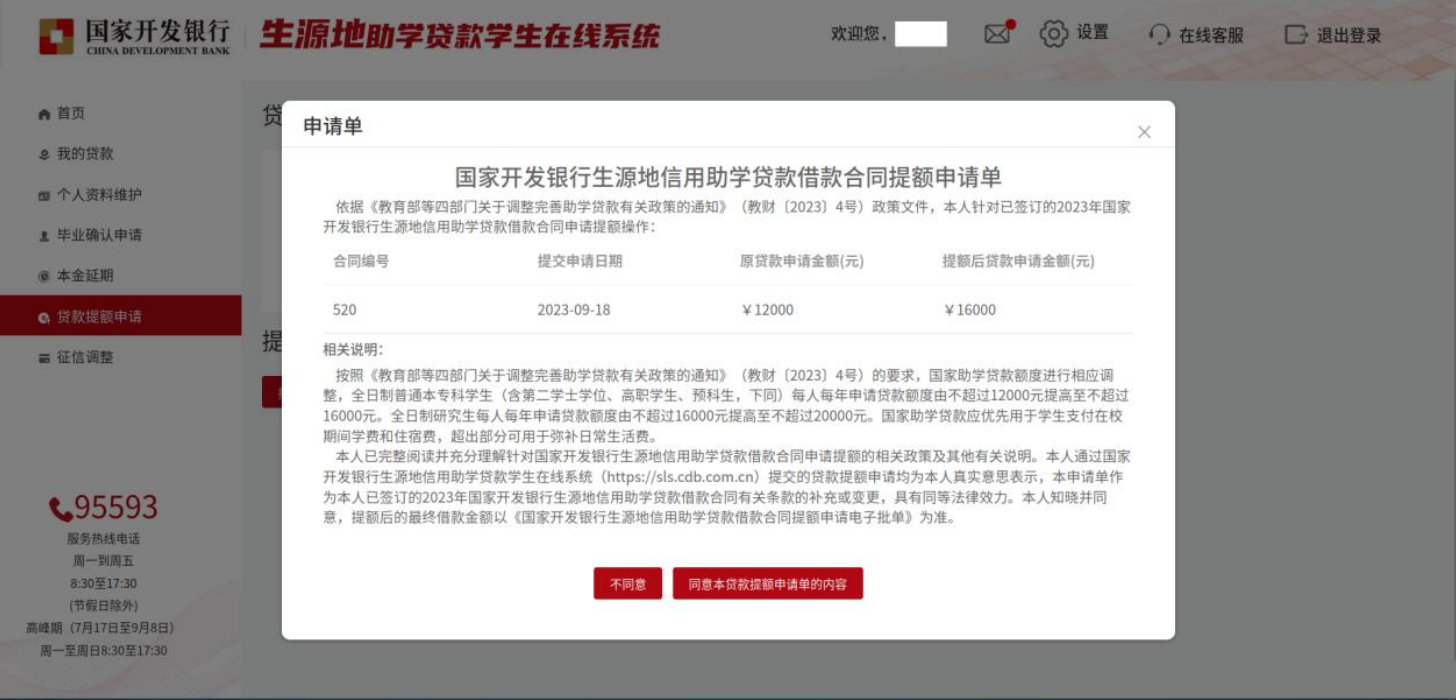Click the 95593 hotline phone number
The image size is (1456, 700).
point(104,508)
